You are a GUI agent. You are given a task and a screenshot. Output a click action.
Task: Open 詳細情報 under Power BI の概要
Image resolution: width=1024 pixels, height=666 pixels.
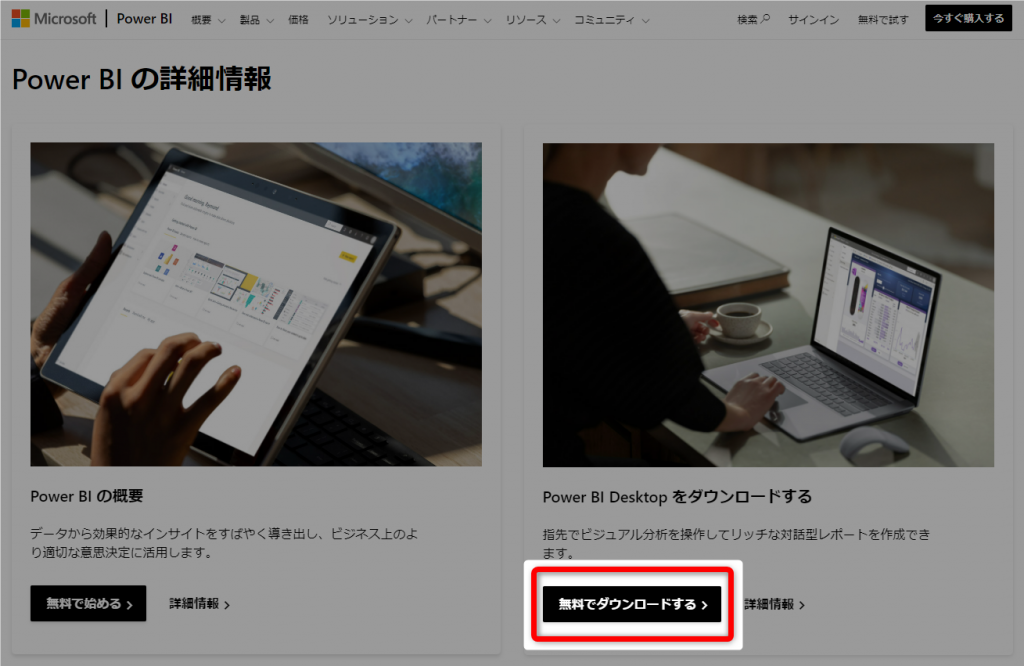(x=199, y=604)
